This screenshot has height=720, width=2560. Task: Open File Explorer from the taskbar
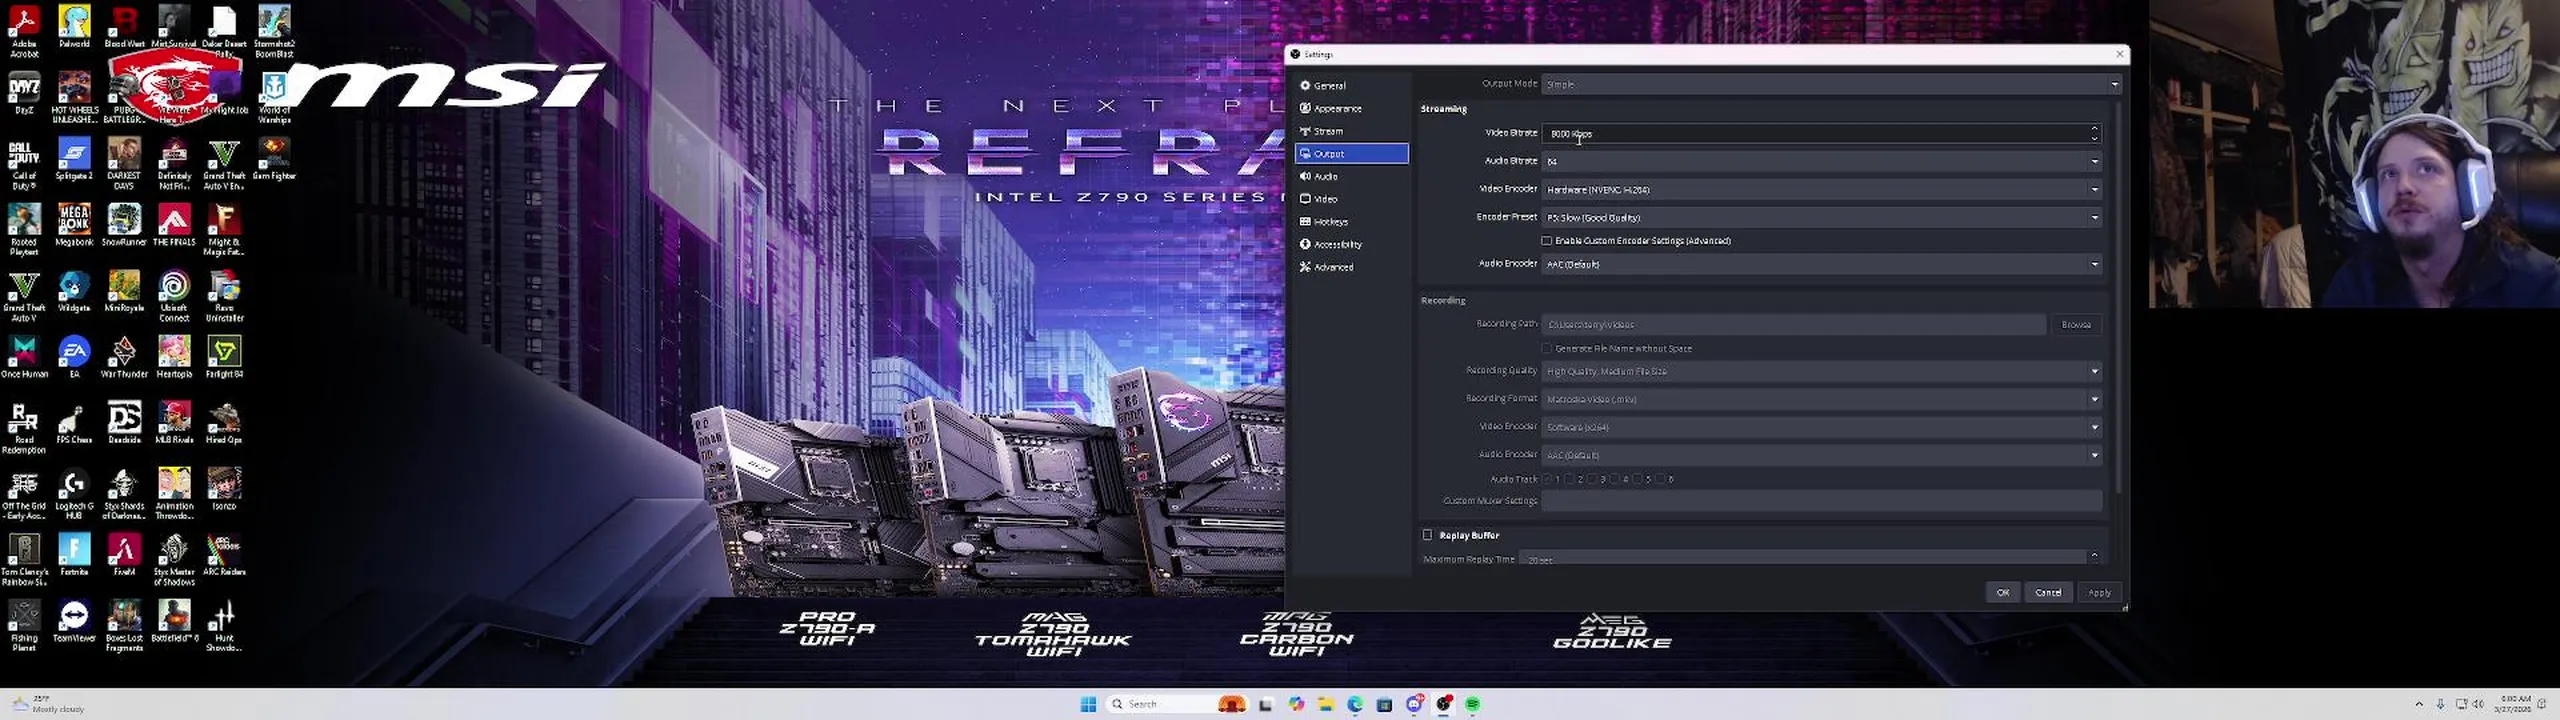pos(1326,704)
